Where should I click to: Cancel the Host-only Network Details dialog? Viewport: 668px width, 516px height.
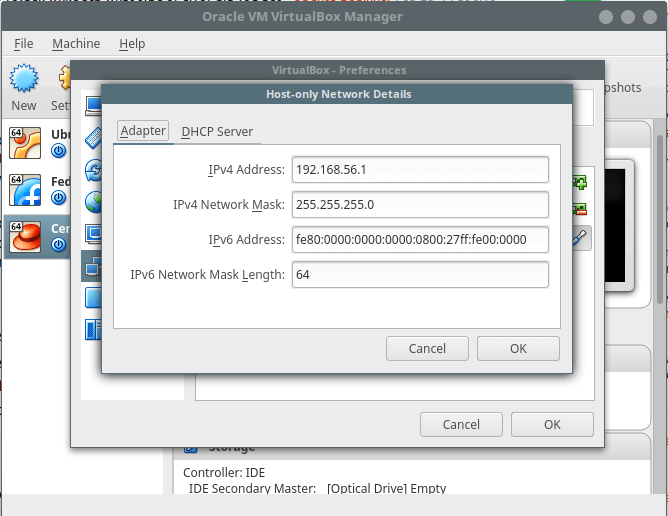click(x=427, y=349)
